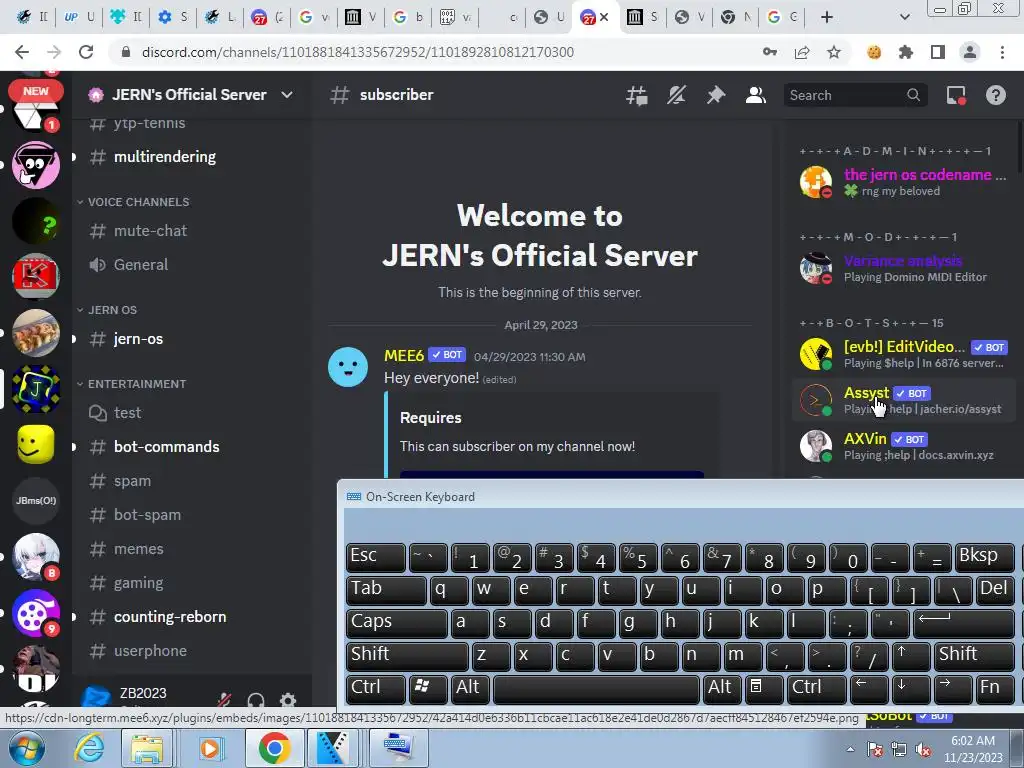Open the Assyst bot member entry
The width and height of the screenshot is (1024, 768).
(904, 400)
